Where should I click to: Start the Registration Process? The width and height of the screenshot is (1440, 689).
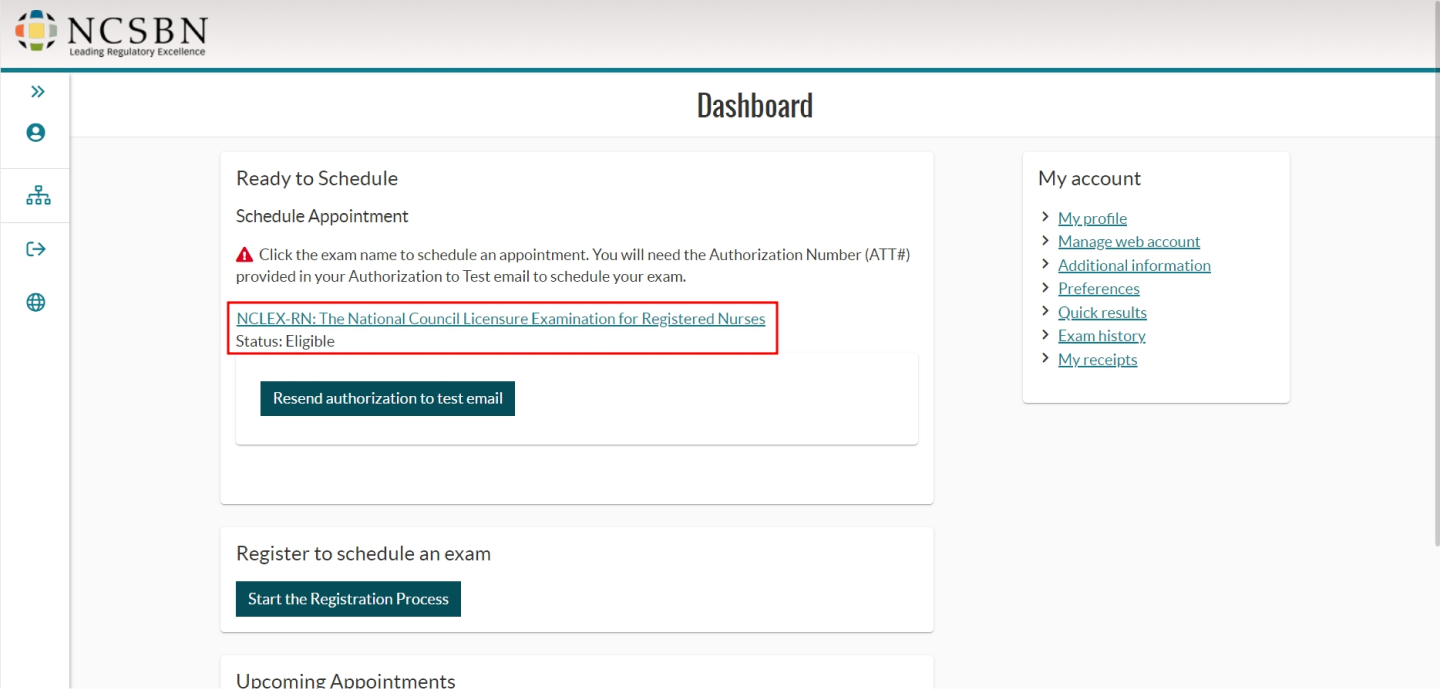click(x=348, y=599)
